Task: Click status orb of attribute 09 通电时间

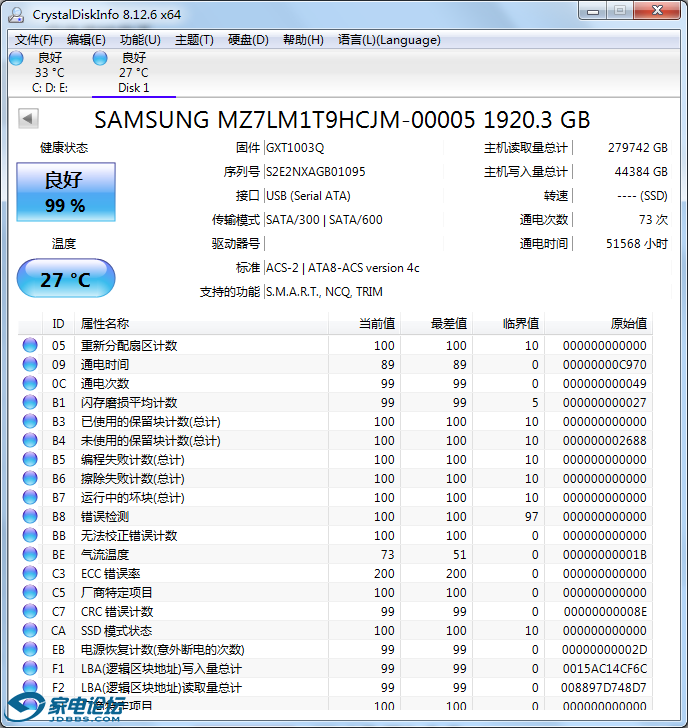Action: 30,364
